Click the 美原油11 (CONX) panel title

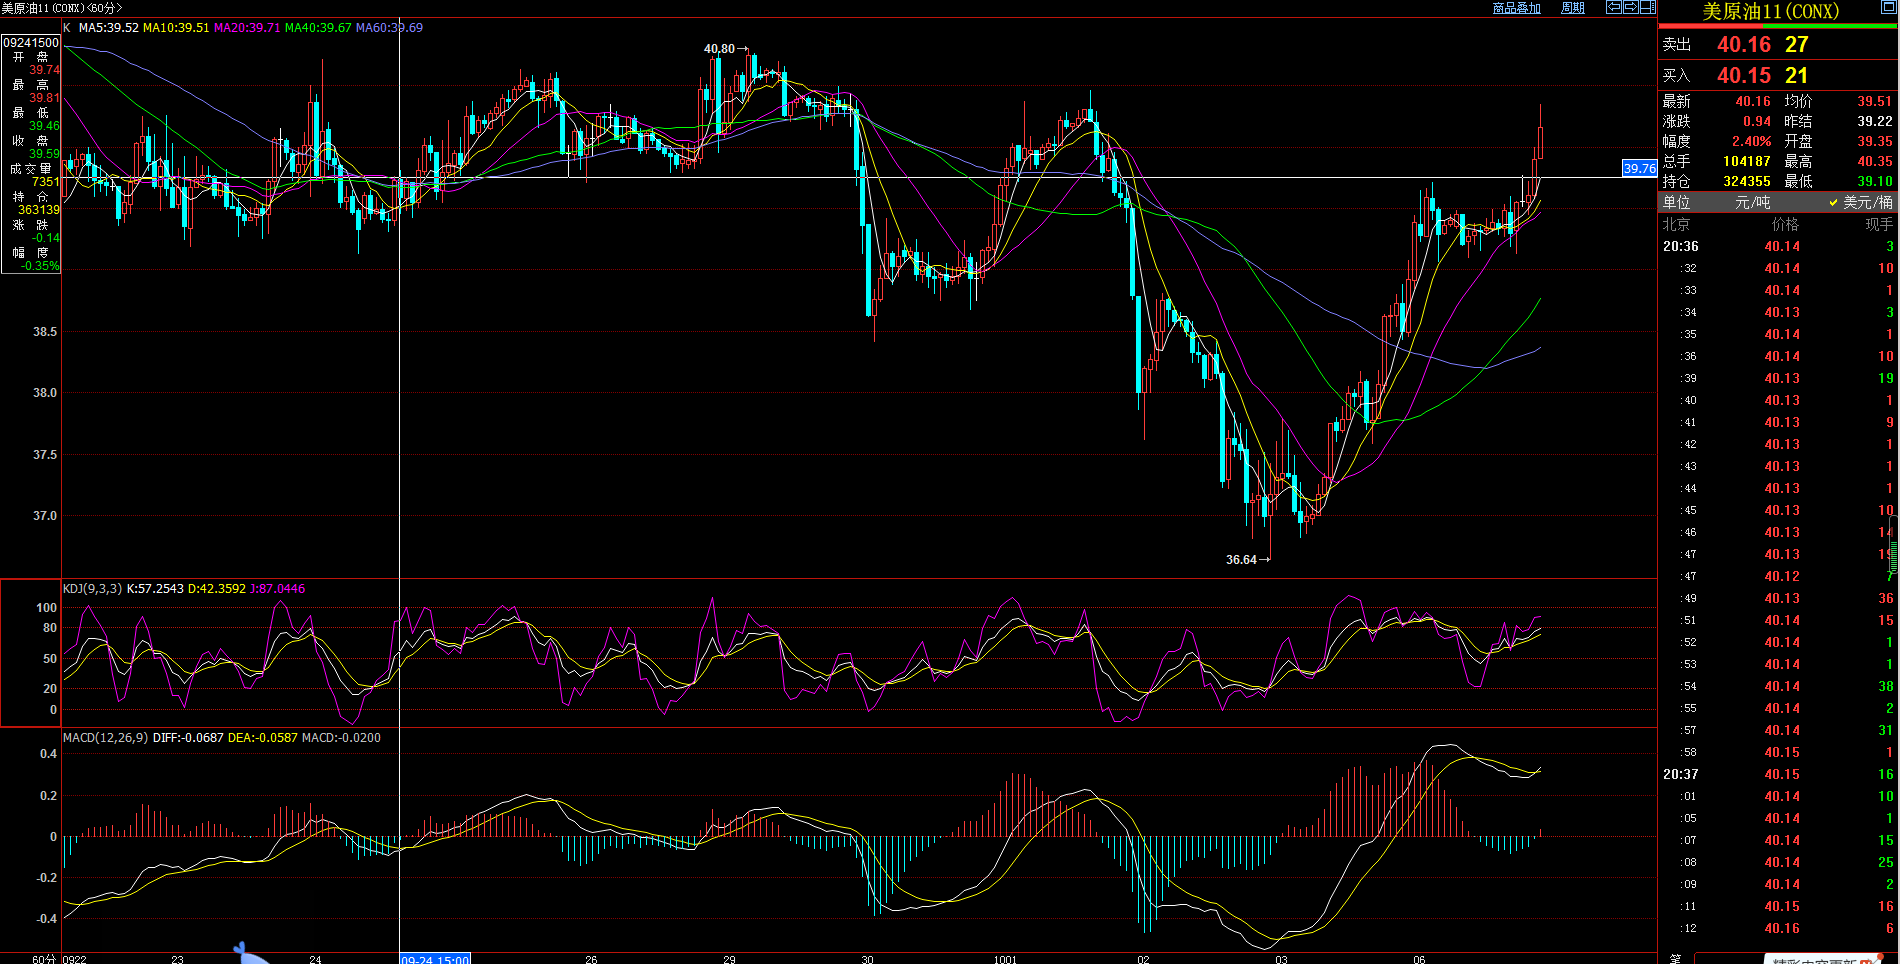click(x=1770, y=11)
